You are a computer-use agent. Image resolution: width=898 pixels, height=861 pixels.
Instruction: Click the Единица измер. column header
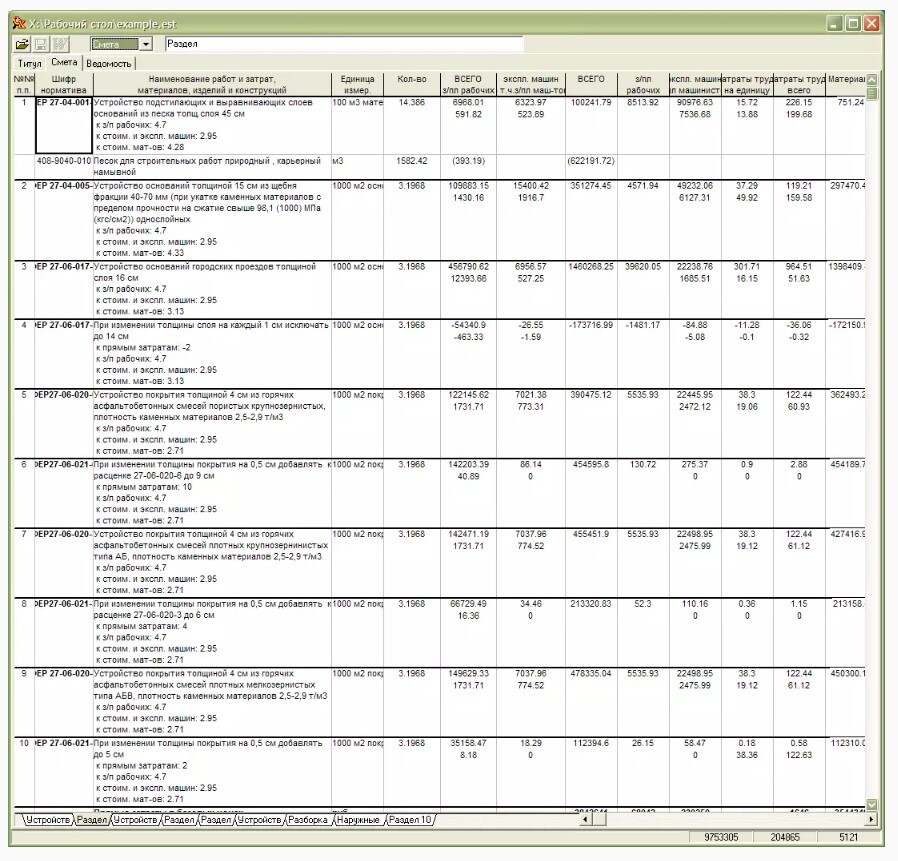pyautogui.click(x=357, y=84)
